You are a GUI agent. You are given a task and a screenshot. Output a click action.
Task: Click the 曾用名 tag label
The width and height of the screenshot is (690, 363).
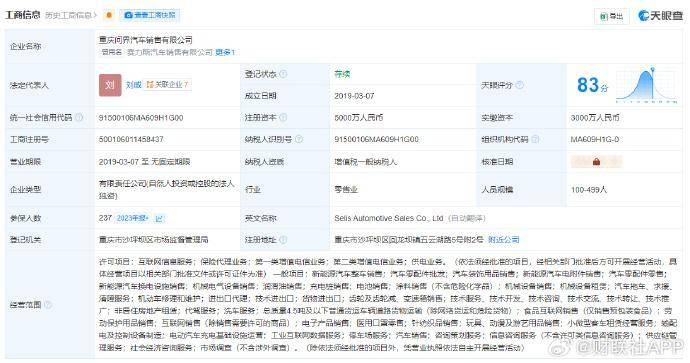[112, 52]
